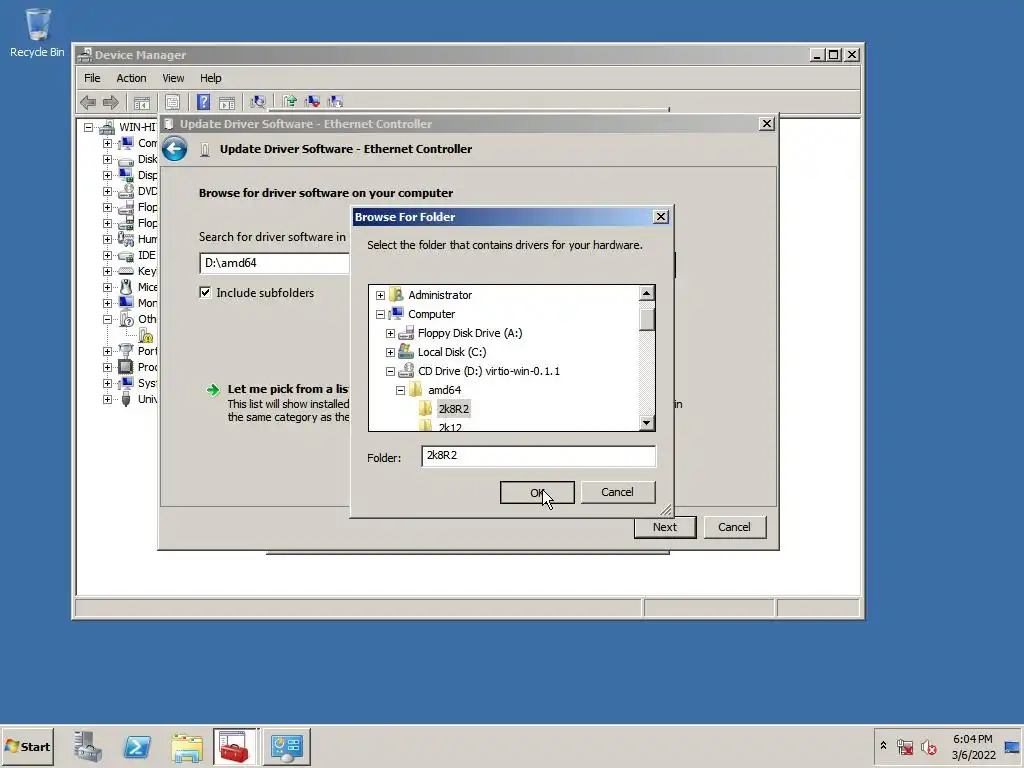Click the red toolbox taskbar icon
This screenshot has width=1024, height=768.
(x=234, y=746)
